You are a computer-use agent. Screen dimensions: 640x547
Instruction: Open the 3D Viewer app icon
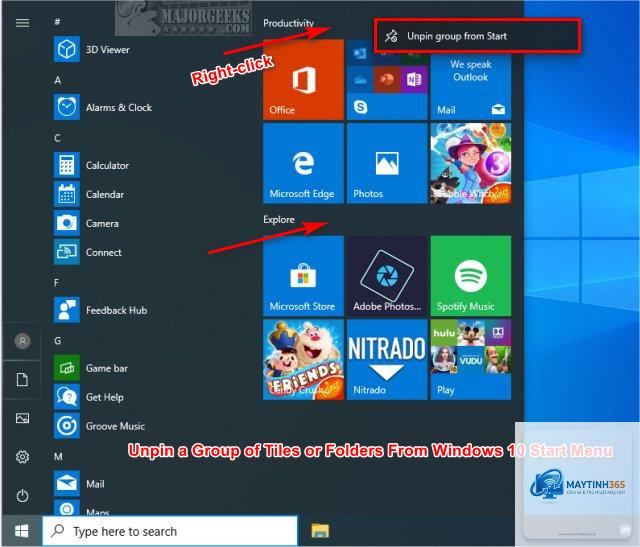click(x=67, y=49)
